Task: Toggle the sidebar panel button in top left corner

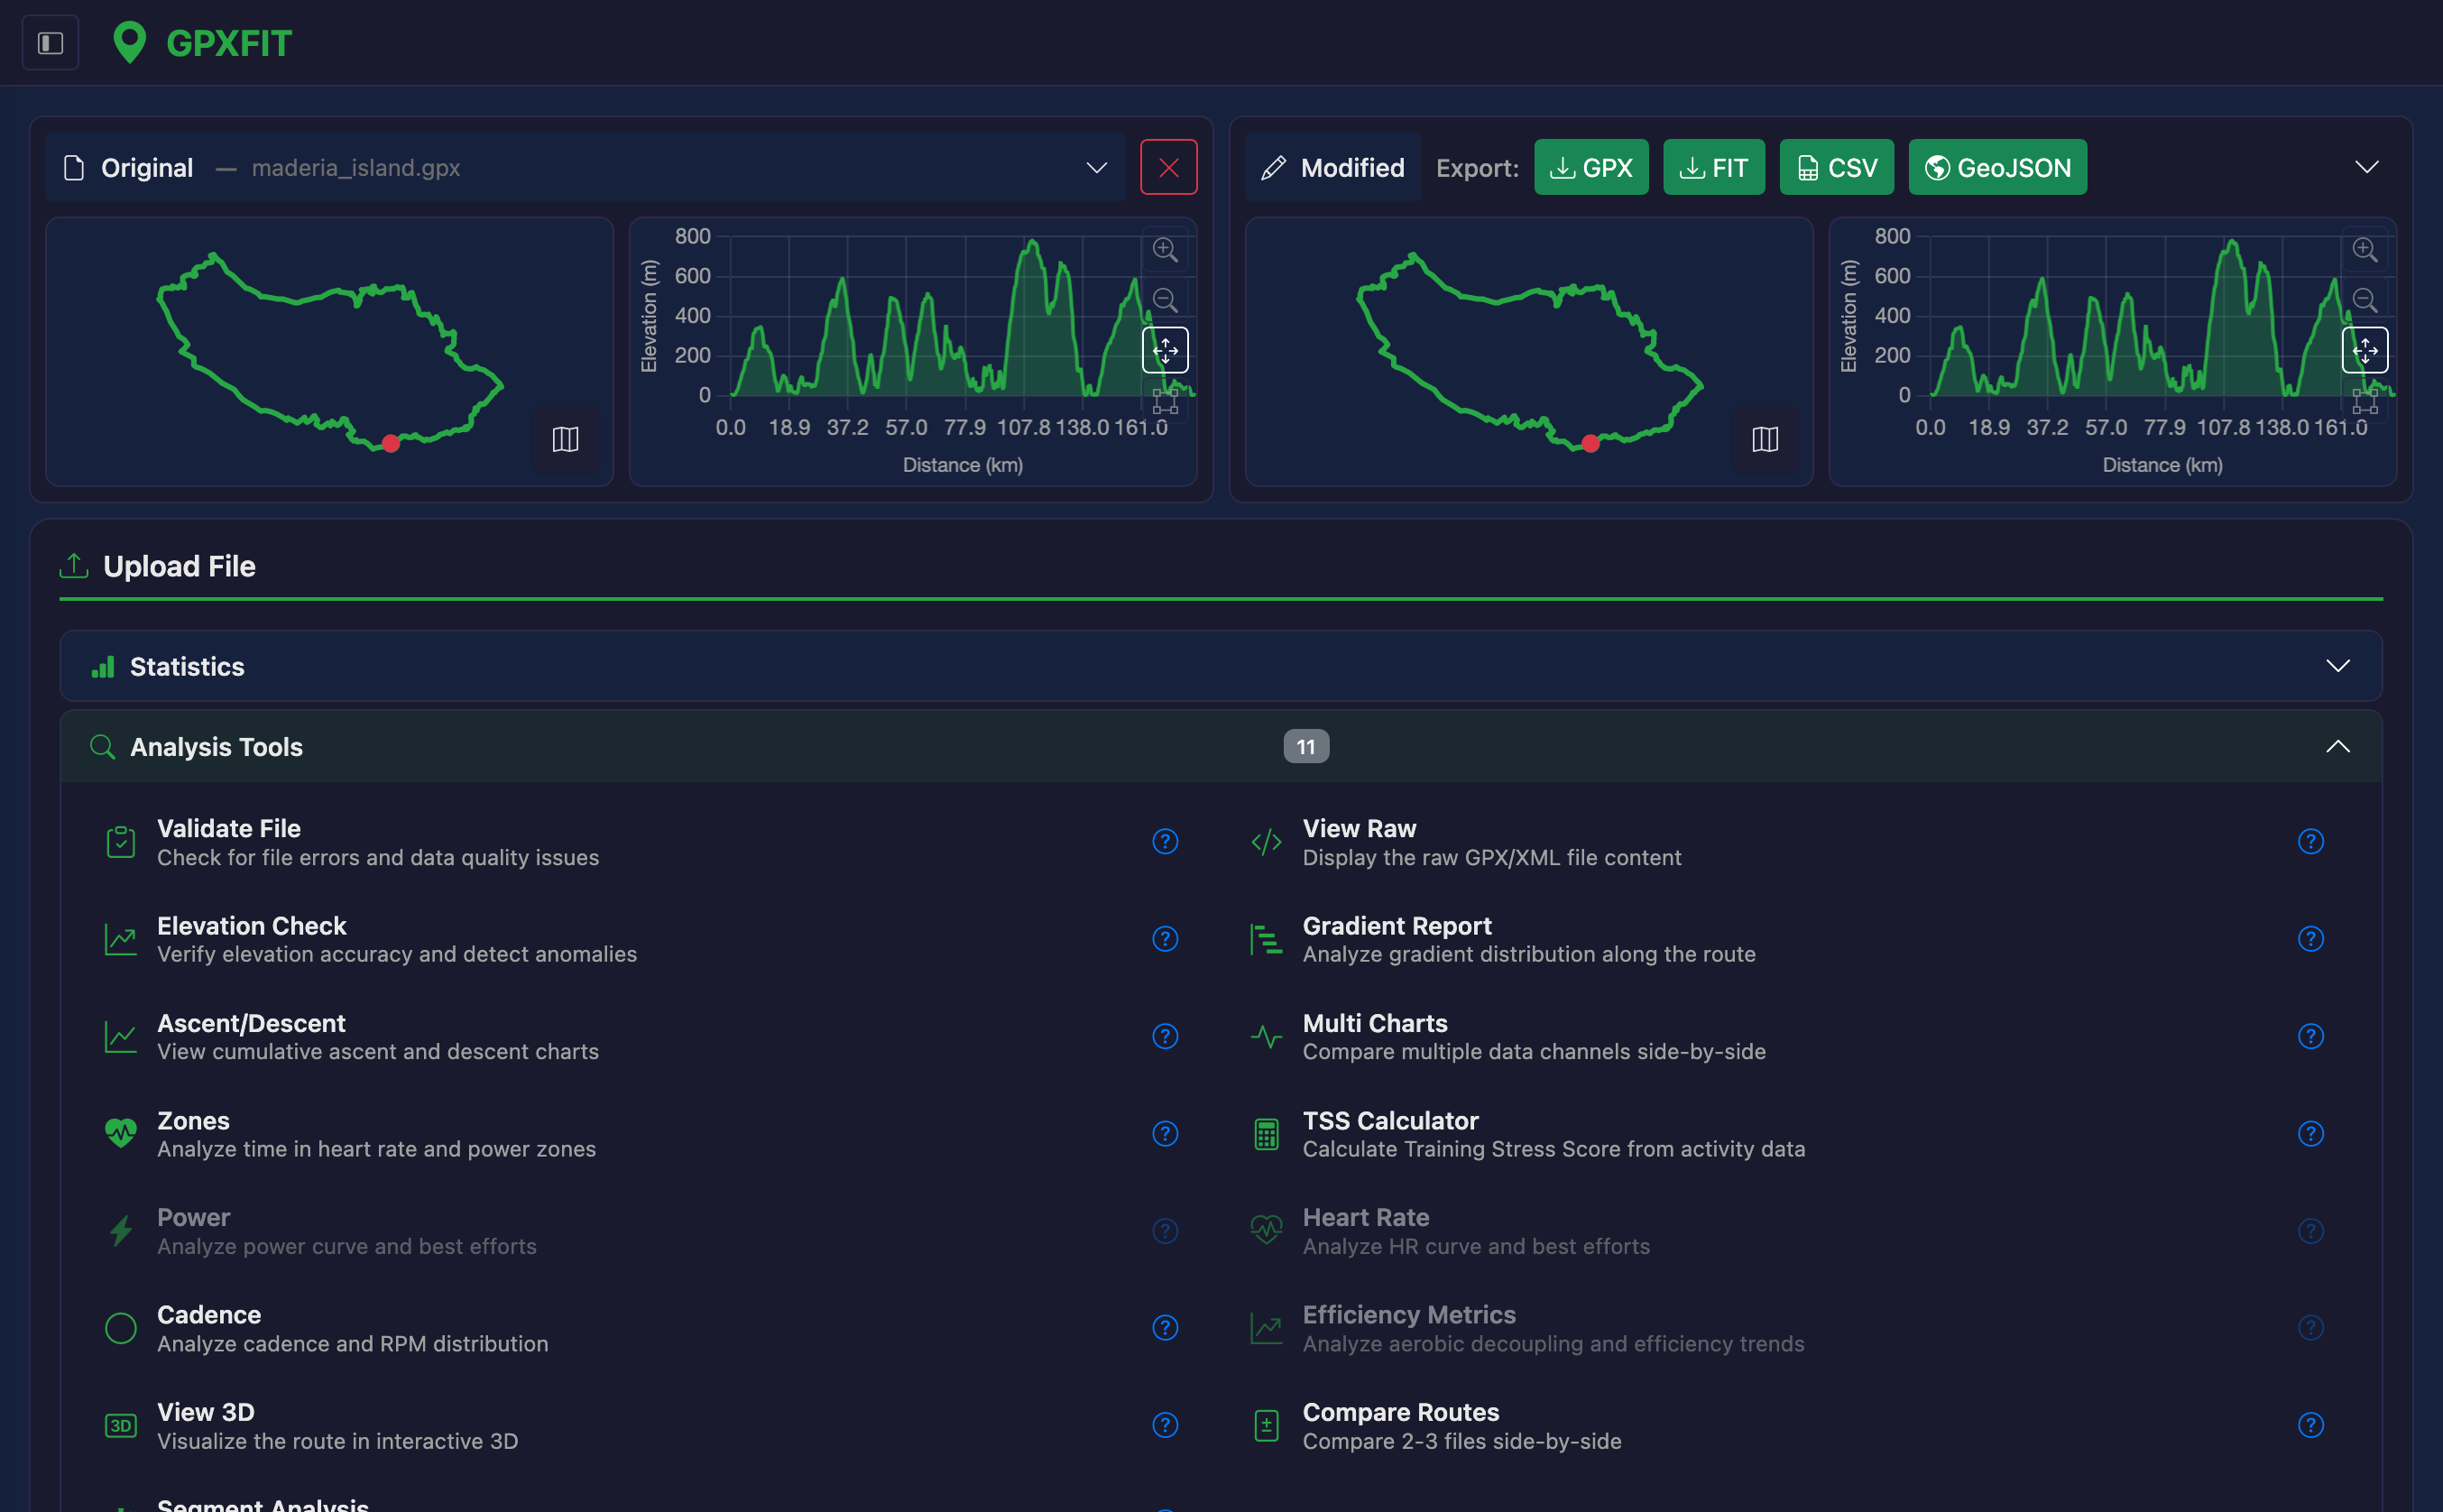Action: 50,42
